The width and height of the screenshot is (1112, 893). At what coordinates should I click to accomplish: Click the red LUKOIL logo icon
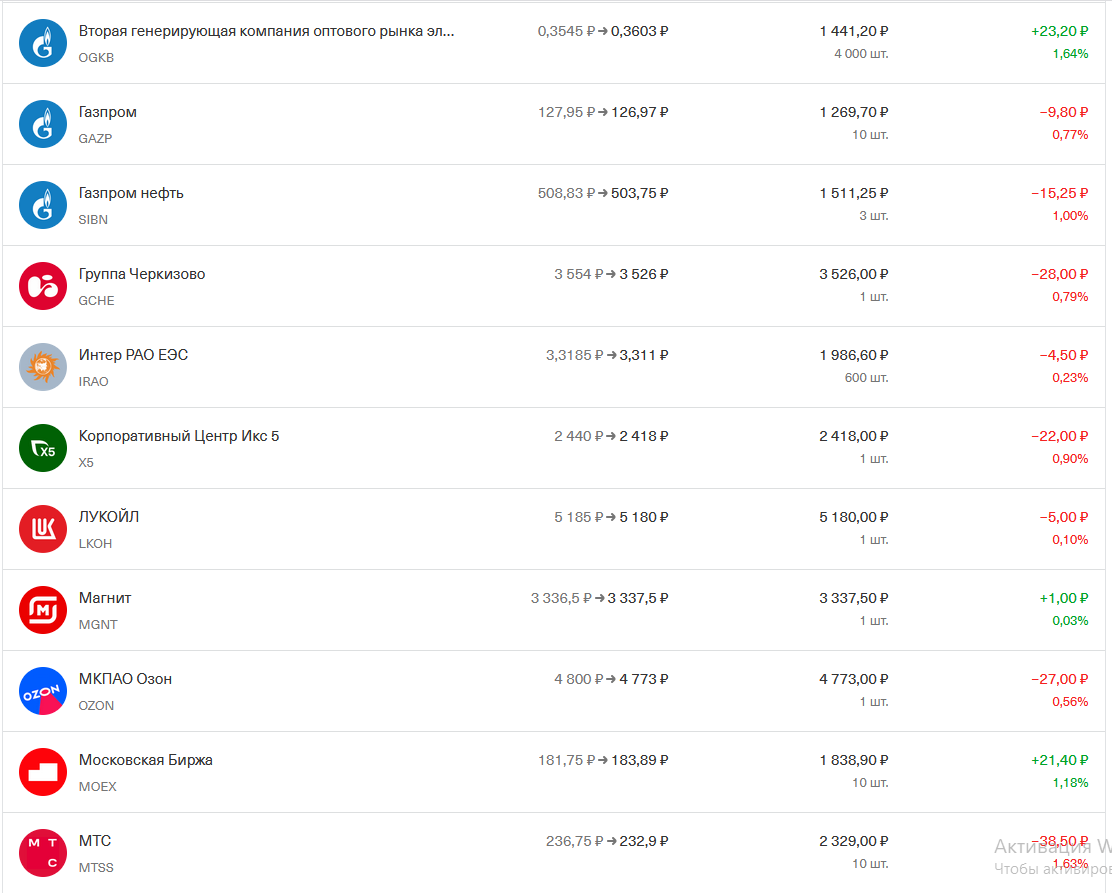click(43, 530)
